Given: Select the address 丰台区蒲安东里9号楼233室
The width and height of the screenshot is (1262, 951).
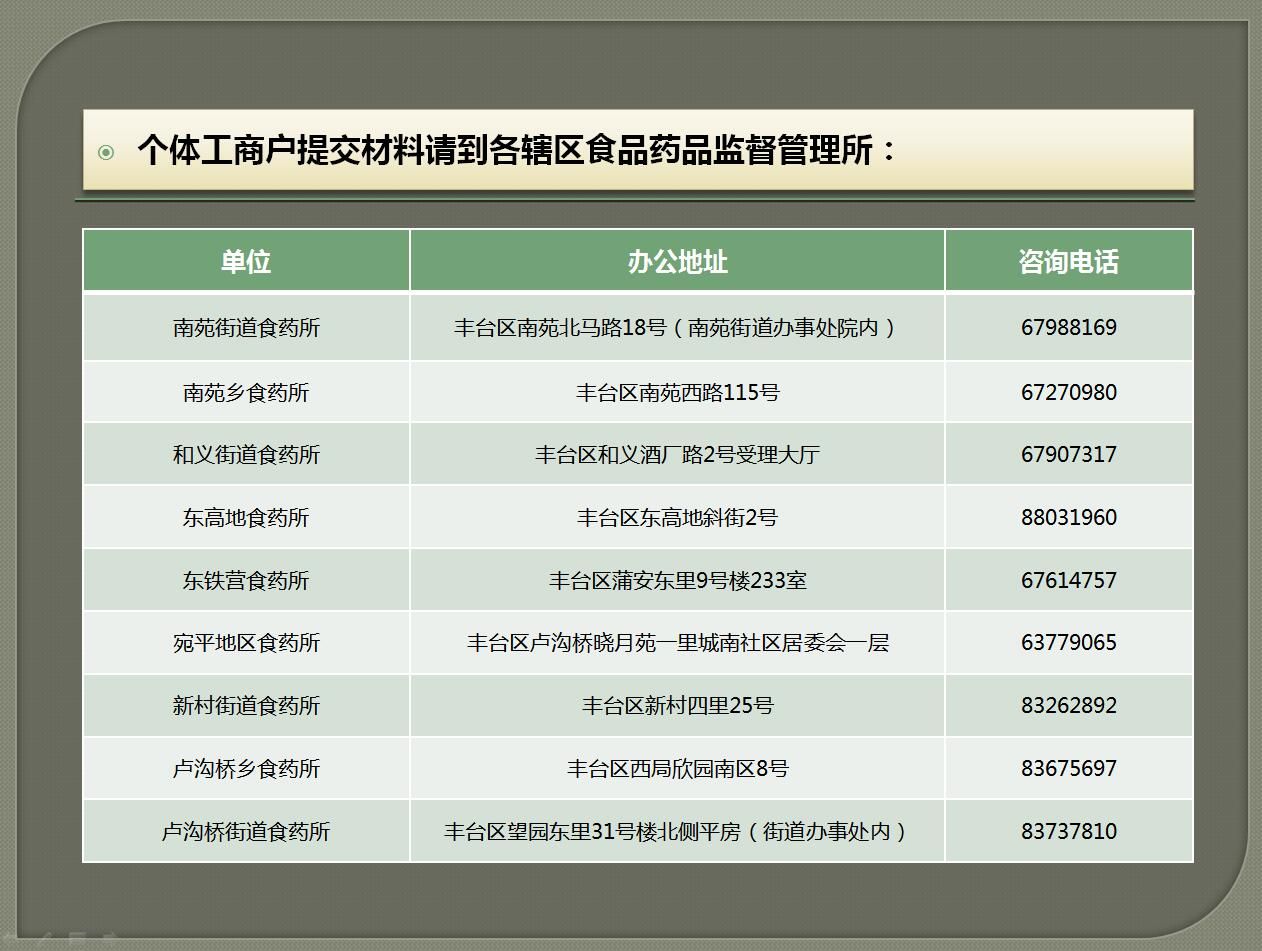Looking at the screenshot, I should pyautogui.click(x=677, y=580).
